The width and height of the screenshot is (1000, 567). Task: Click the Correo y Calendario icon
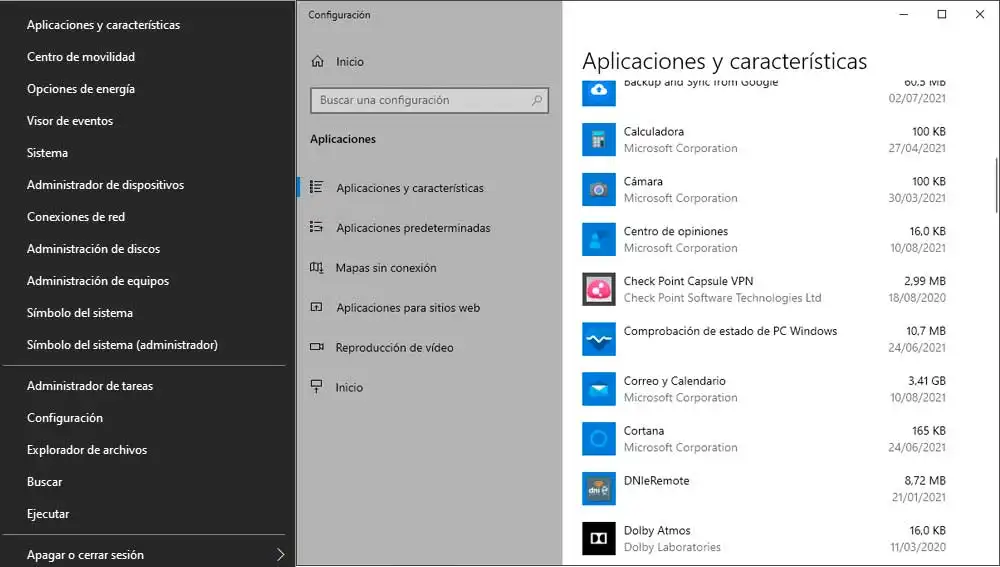click(598, 388)
